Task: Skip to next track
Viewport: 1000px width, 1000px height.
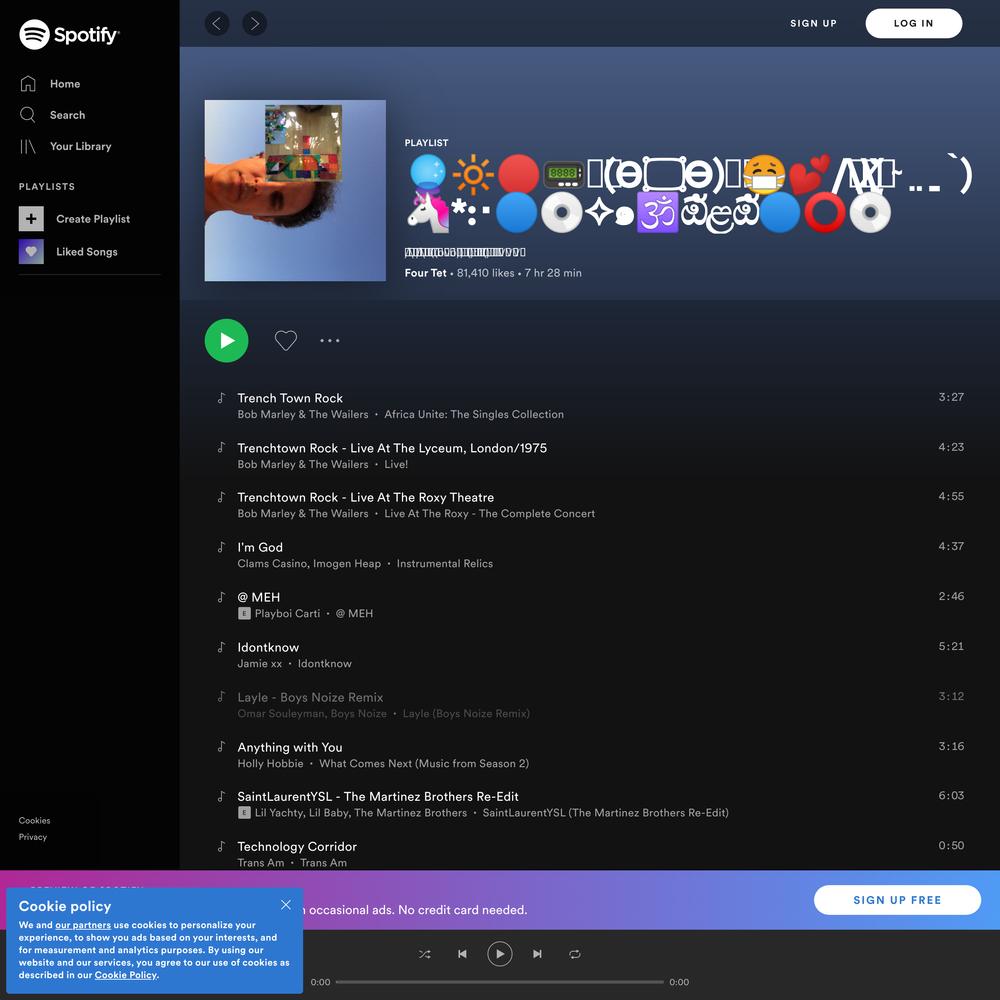Action: tap(538, 954)
